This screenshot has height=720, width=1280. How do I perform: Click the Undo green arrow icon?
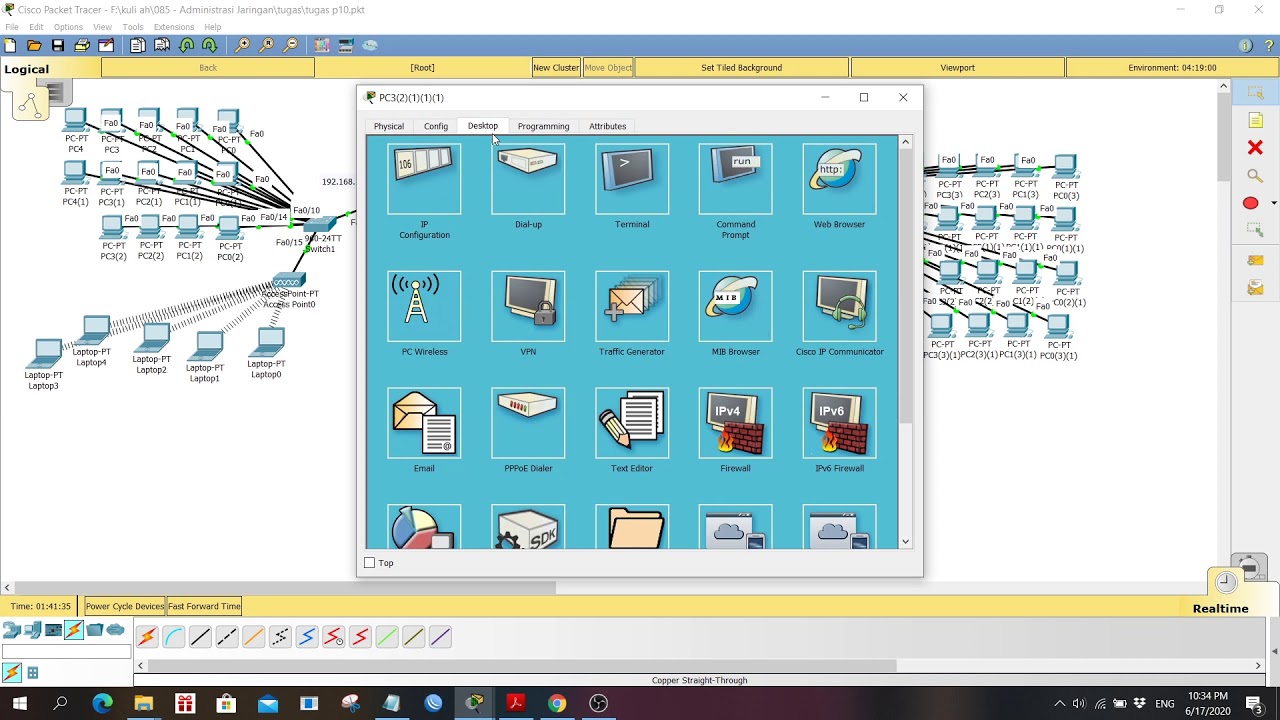point(187,45)
